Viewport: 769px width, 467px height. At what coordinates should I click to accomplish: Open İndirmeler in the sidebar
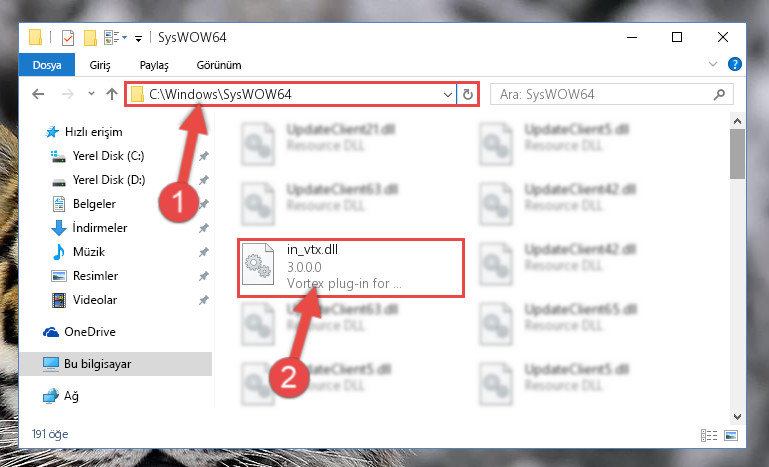[x=100, y=228]
